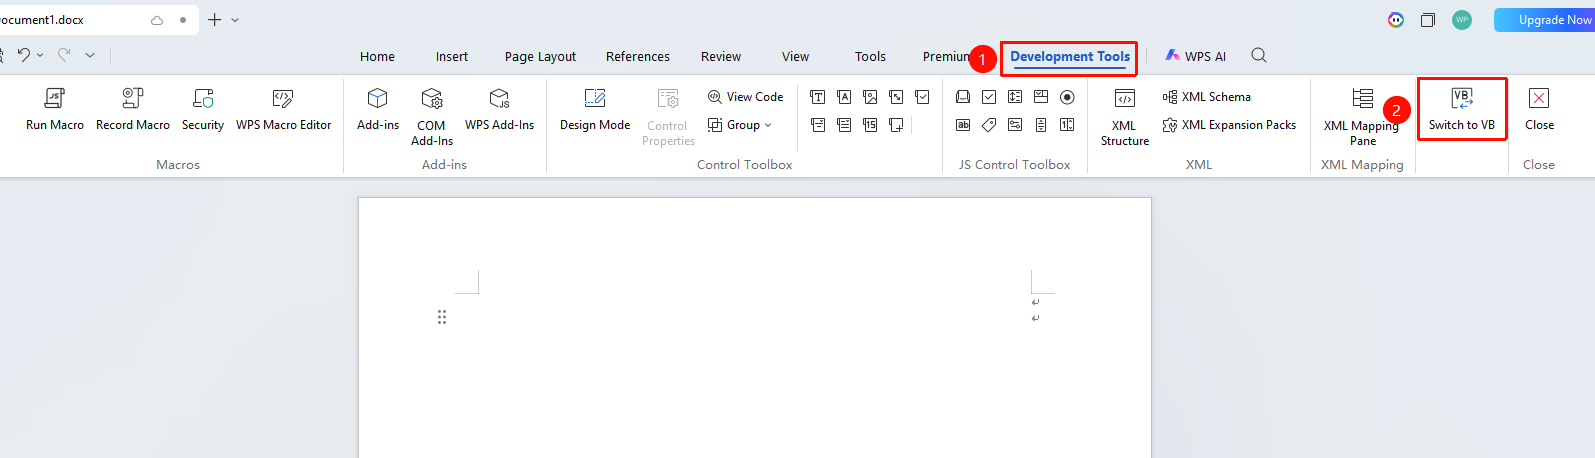Open macro Security settings
Viewport: 1595px width, 458px height.
(203, 109)
